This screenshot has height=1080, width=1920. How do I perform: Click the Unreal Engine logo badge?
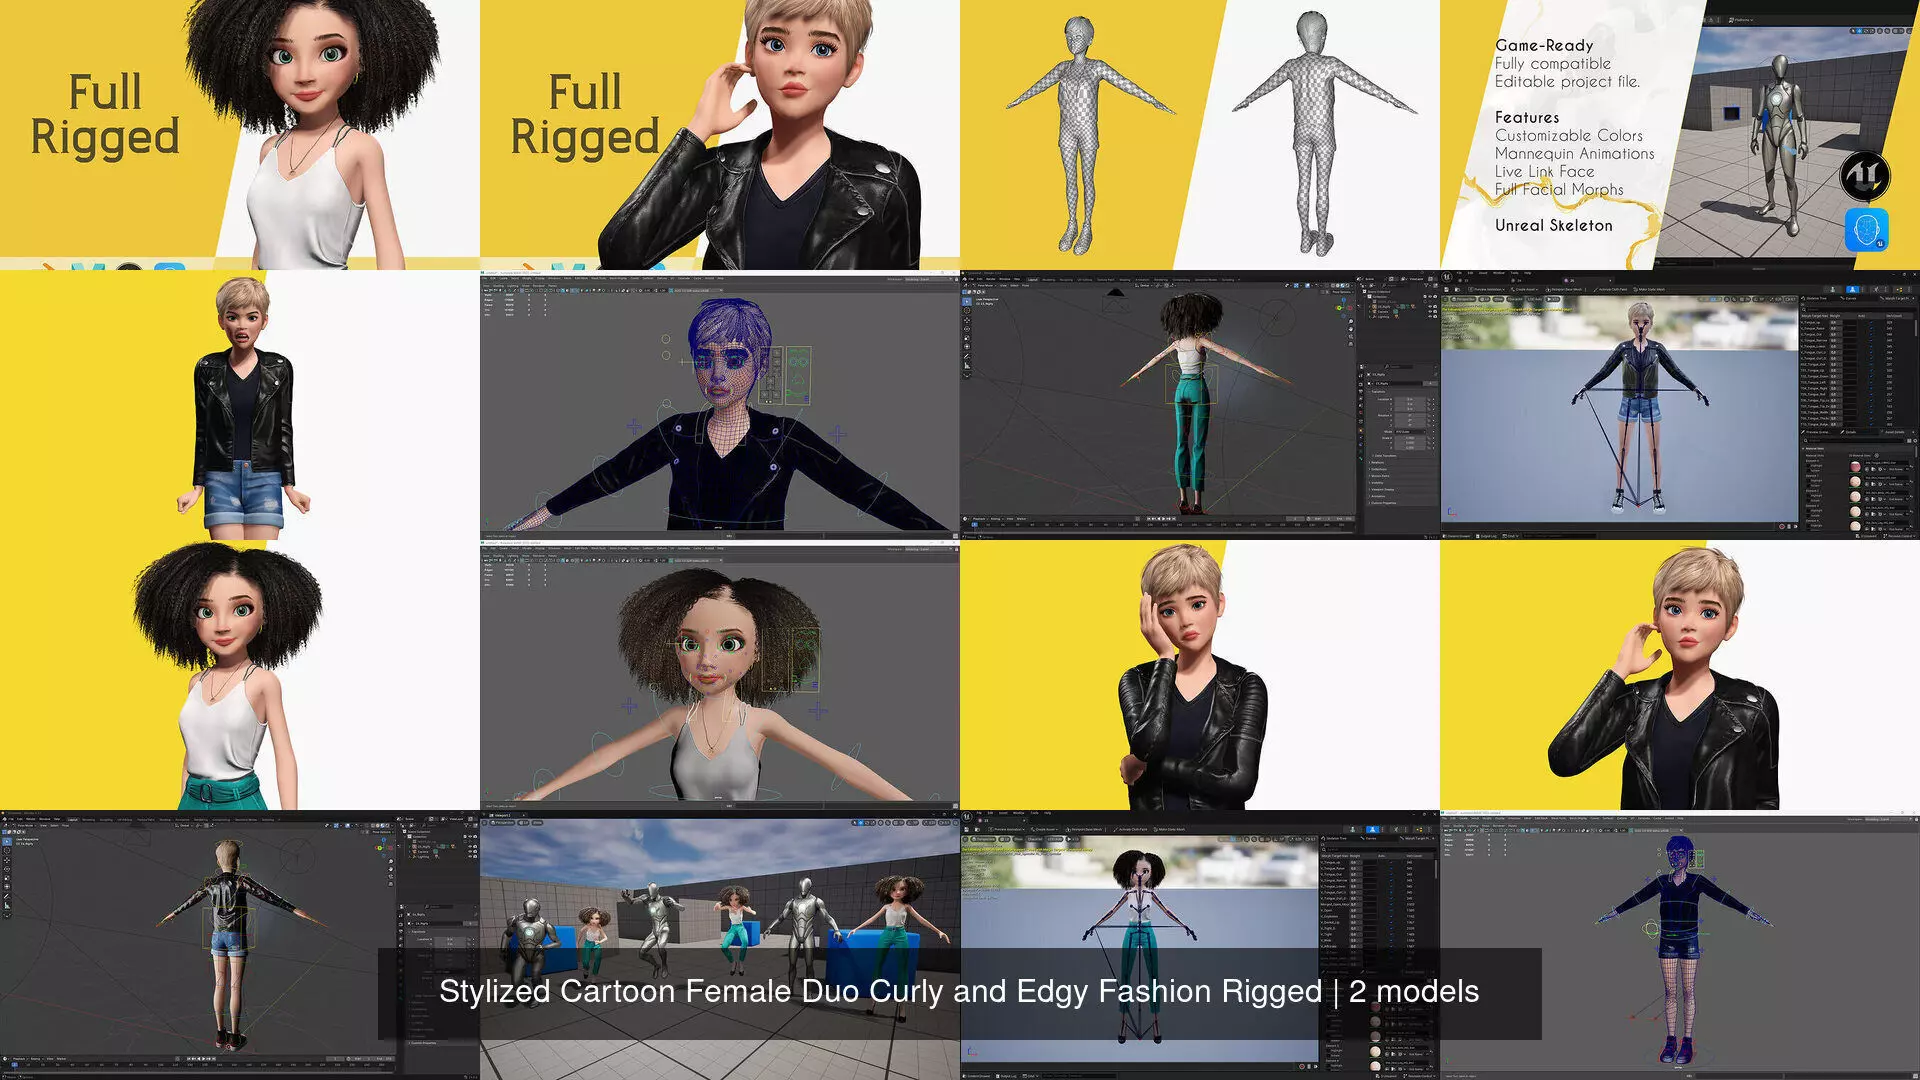pyautogui.click(x=1864, y=176)
